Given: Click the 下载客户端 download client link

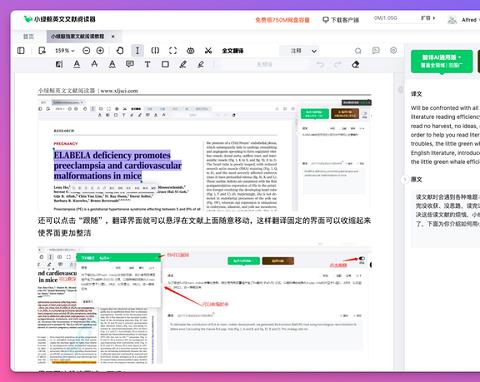Looking at the screenshot, I should [341, 20].
